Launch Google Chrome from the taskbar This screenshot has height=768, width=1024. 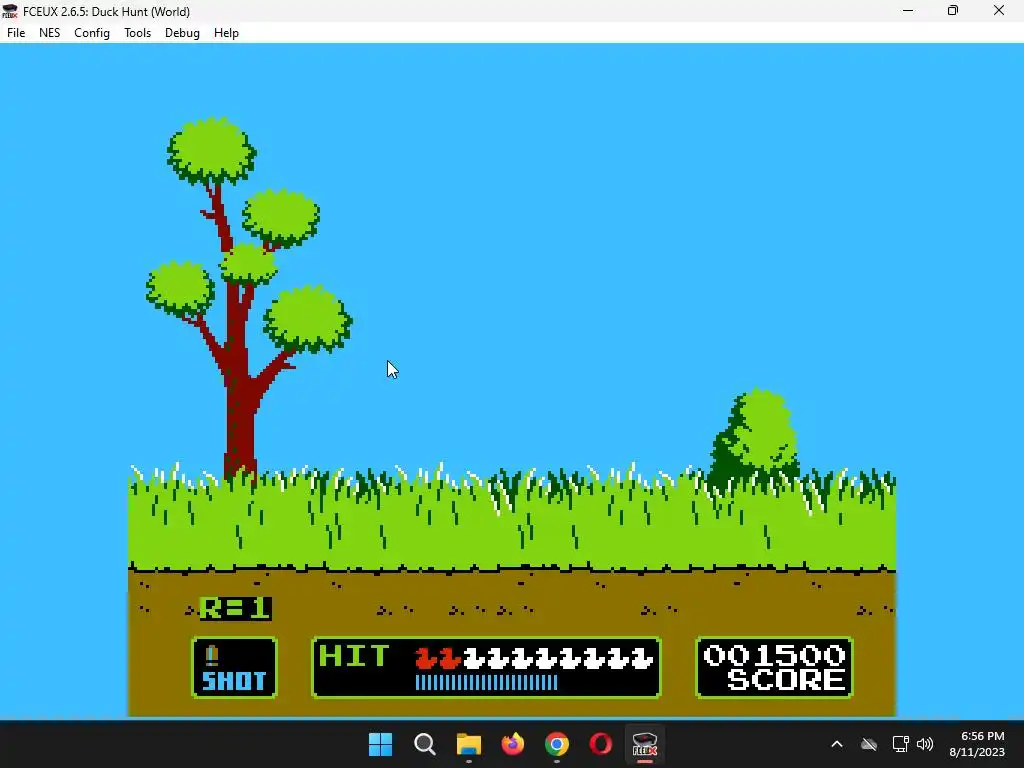click(556, 744)
